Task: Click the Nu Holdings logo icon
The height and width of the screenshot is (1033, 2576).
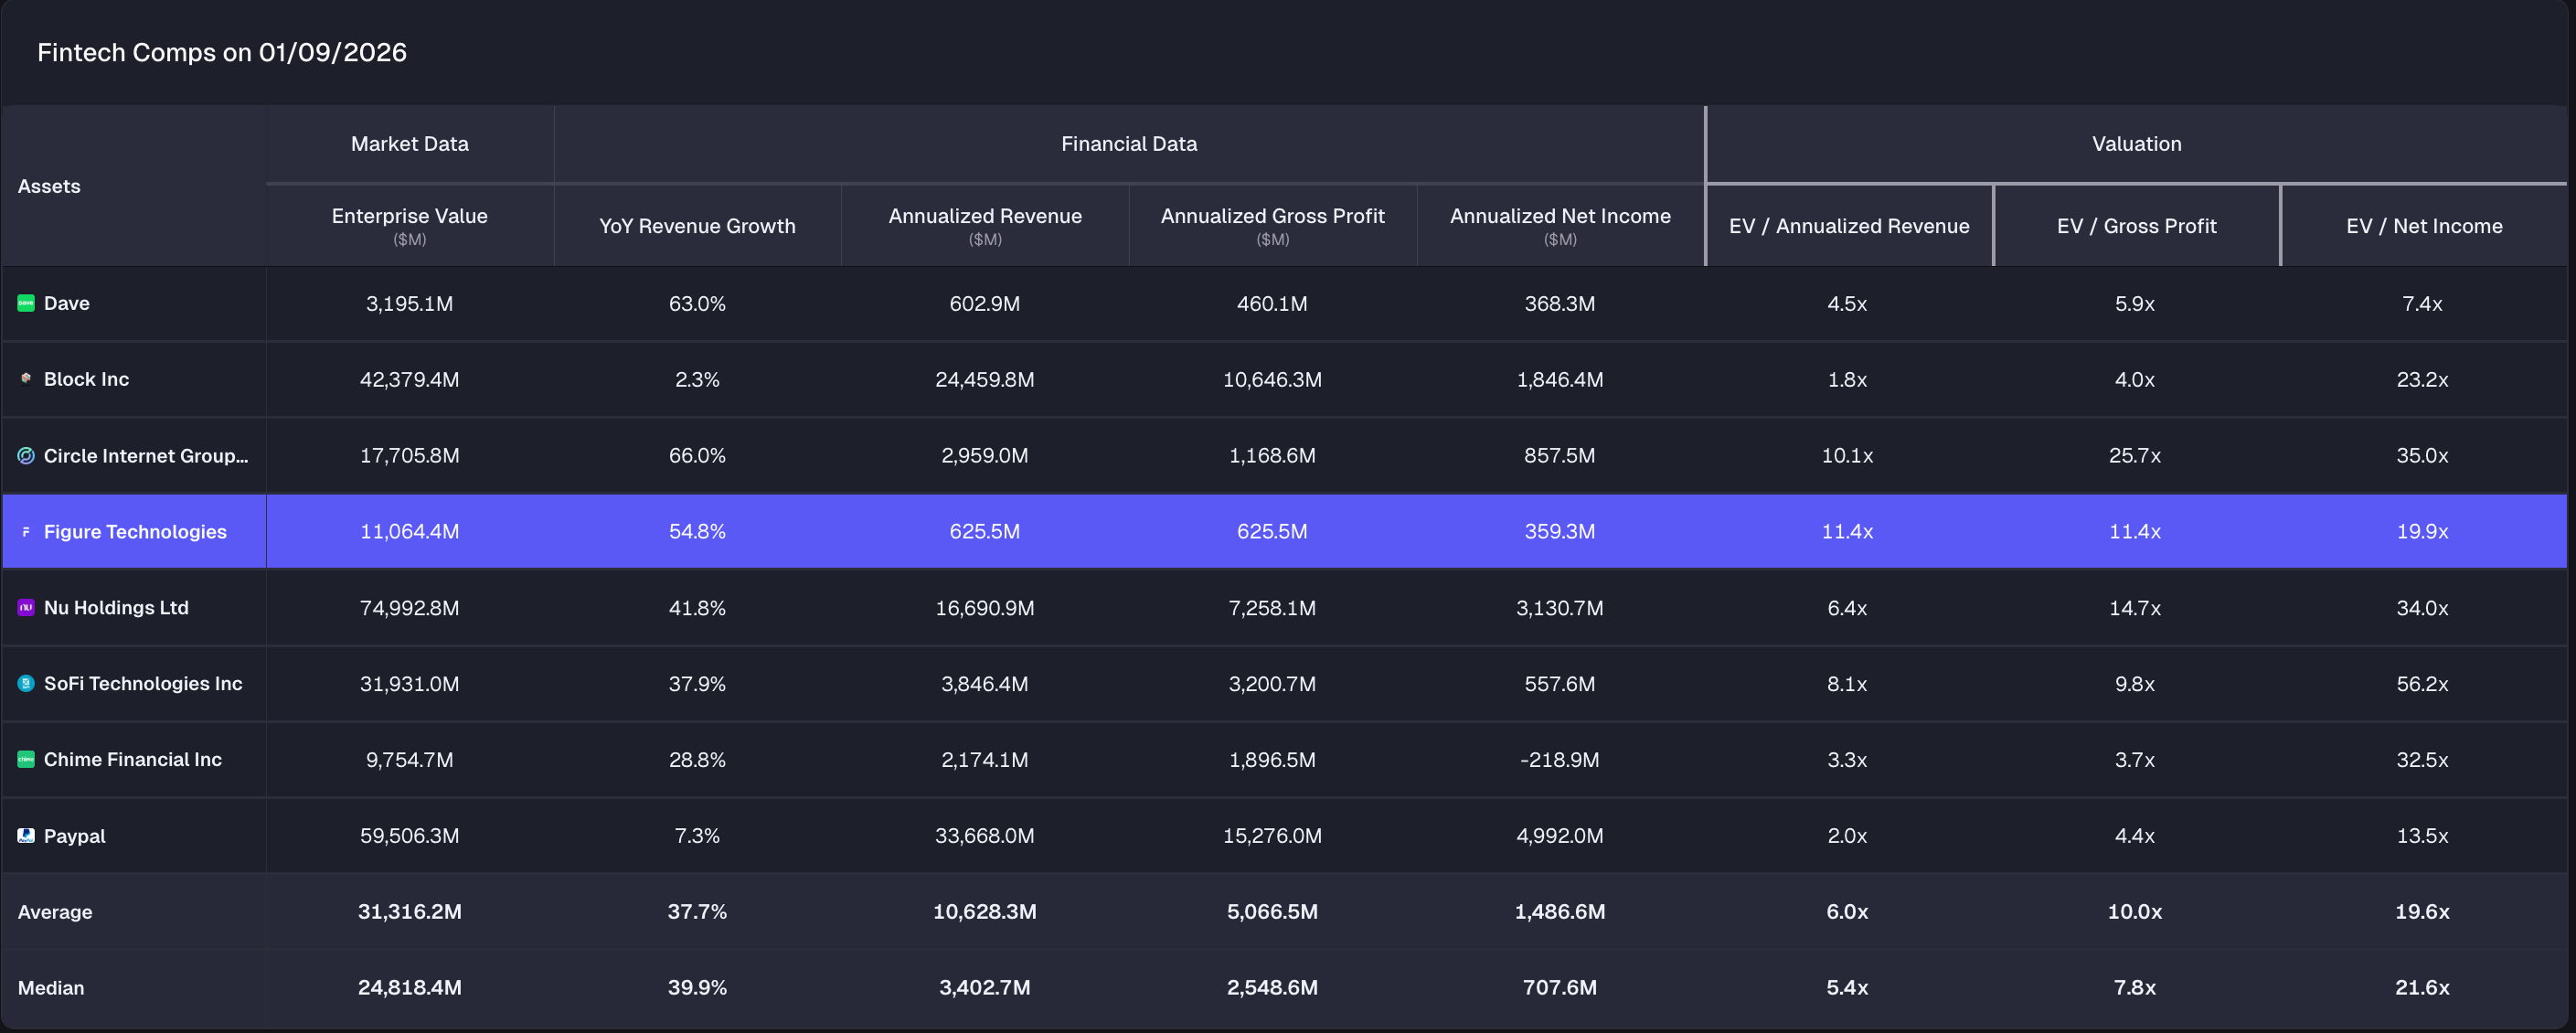Action: 26,608
